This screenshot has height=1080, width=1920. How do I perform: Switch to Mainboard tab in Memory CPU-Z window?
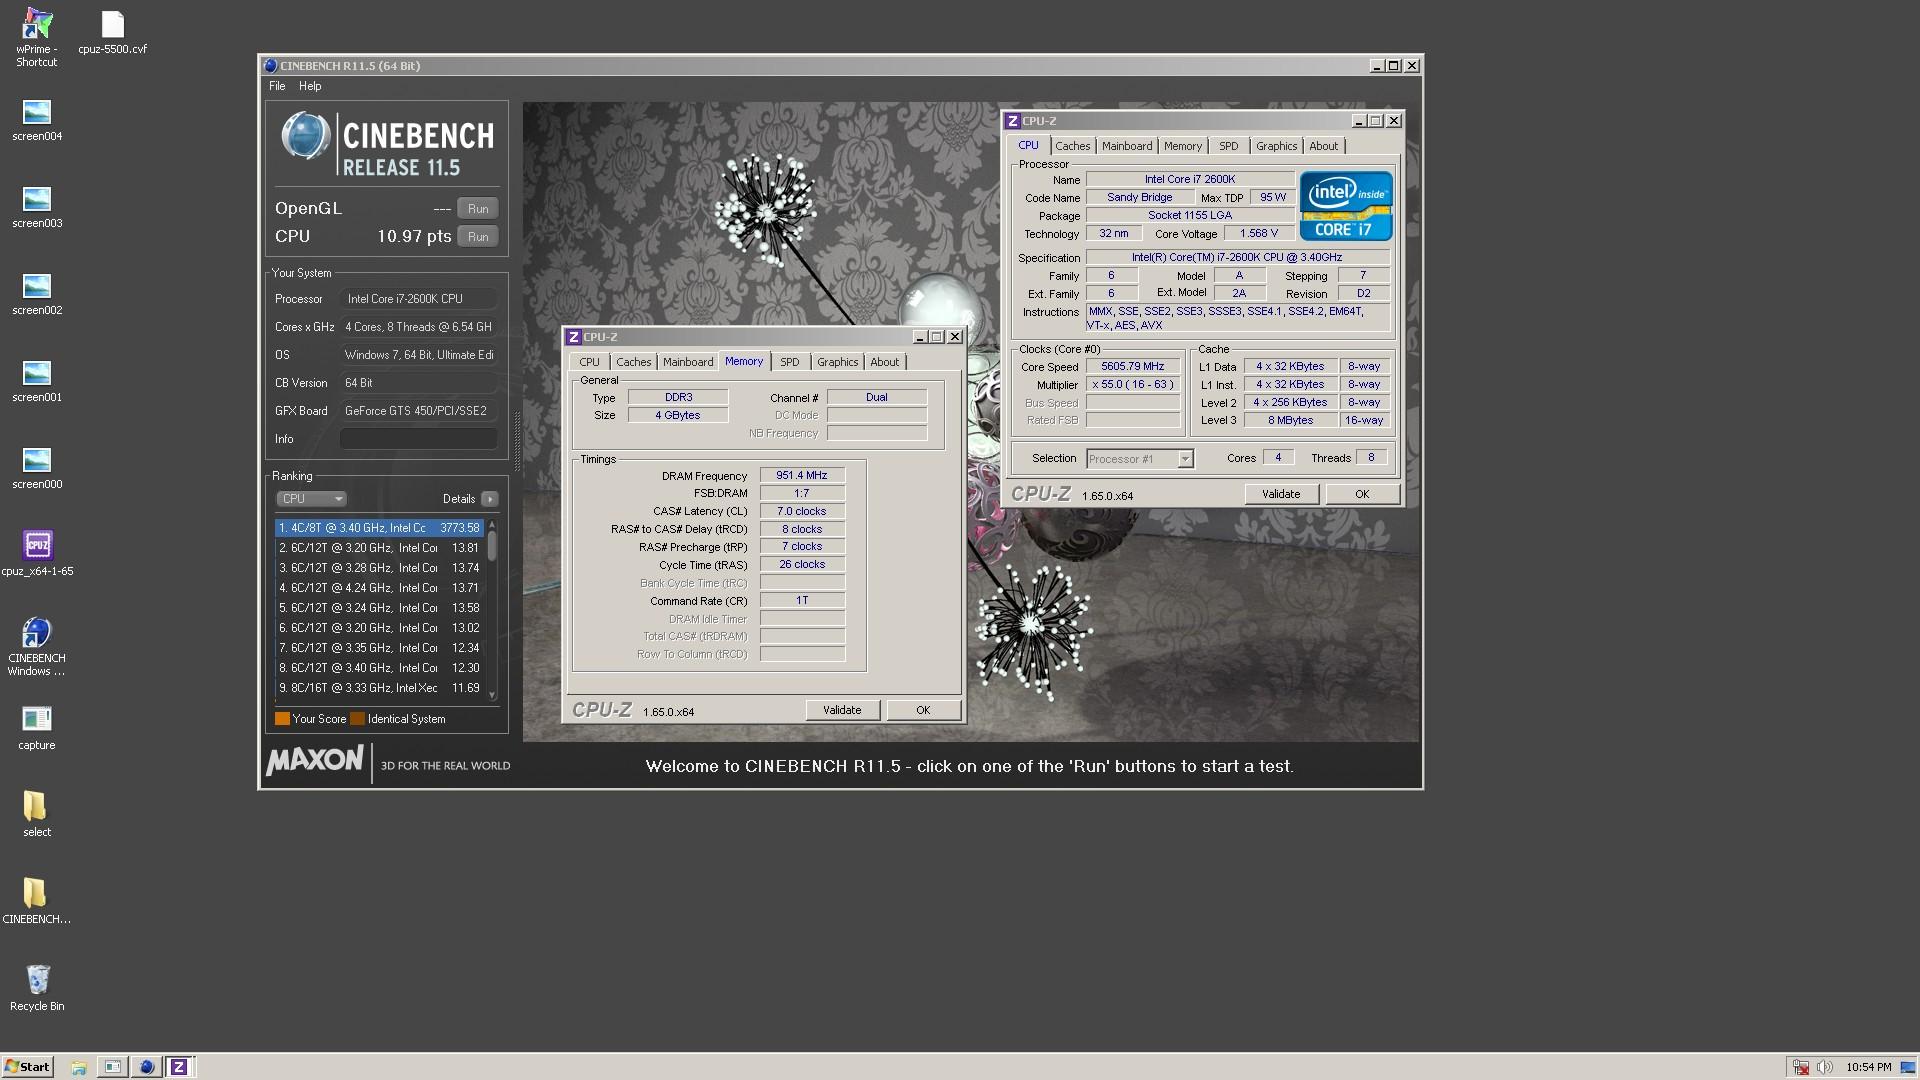point(688,362)
